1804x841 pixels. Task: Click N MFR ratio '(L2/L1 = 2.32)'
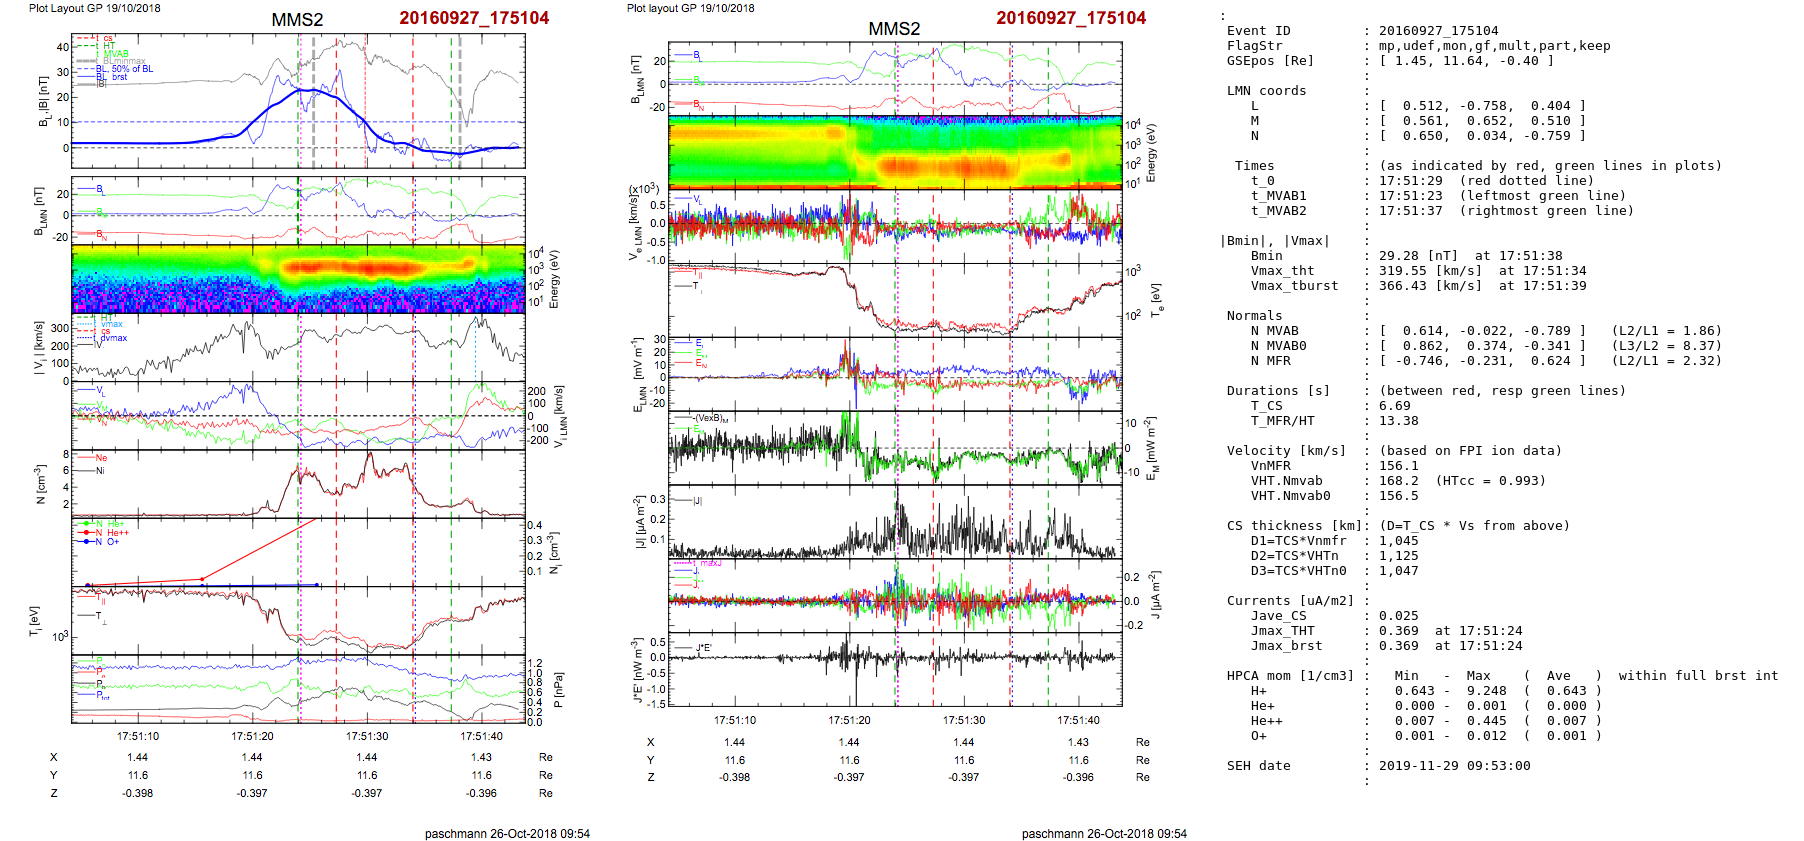click(1666, 361)
